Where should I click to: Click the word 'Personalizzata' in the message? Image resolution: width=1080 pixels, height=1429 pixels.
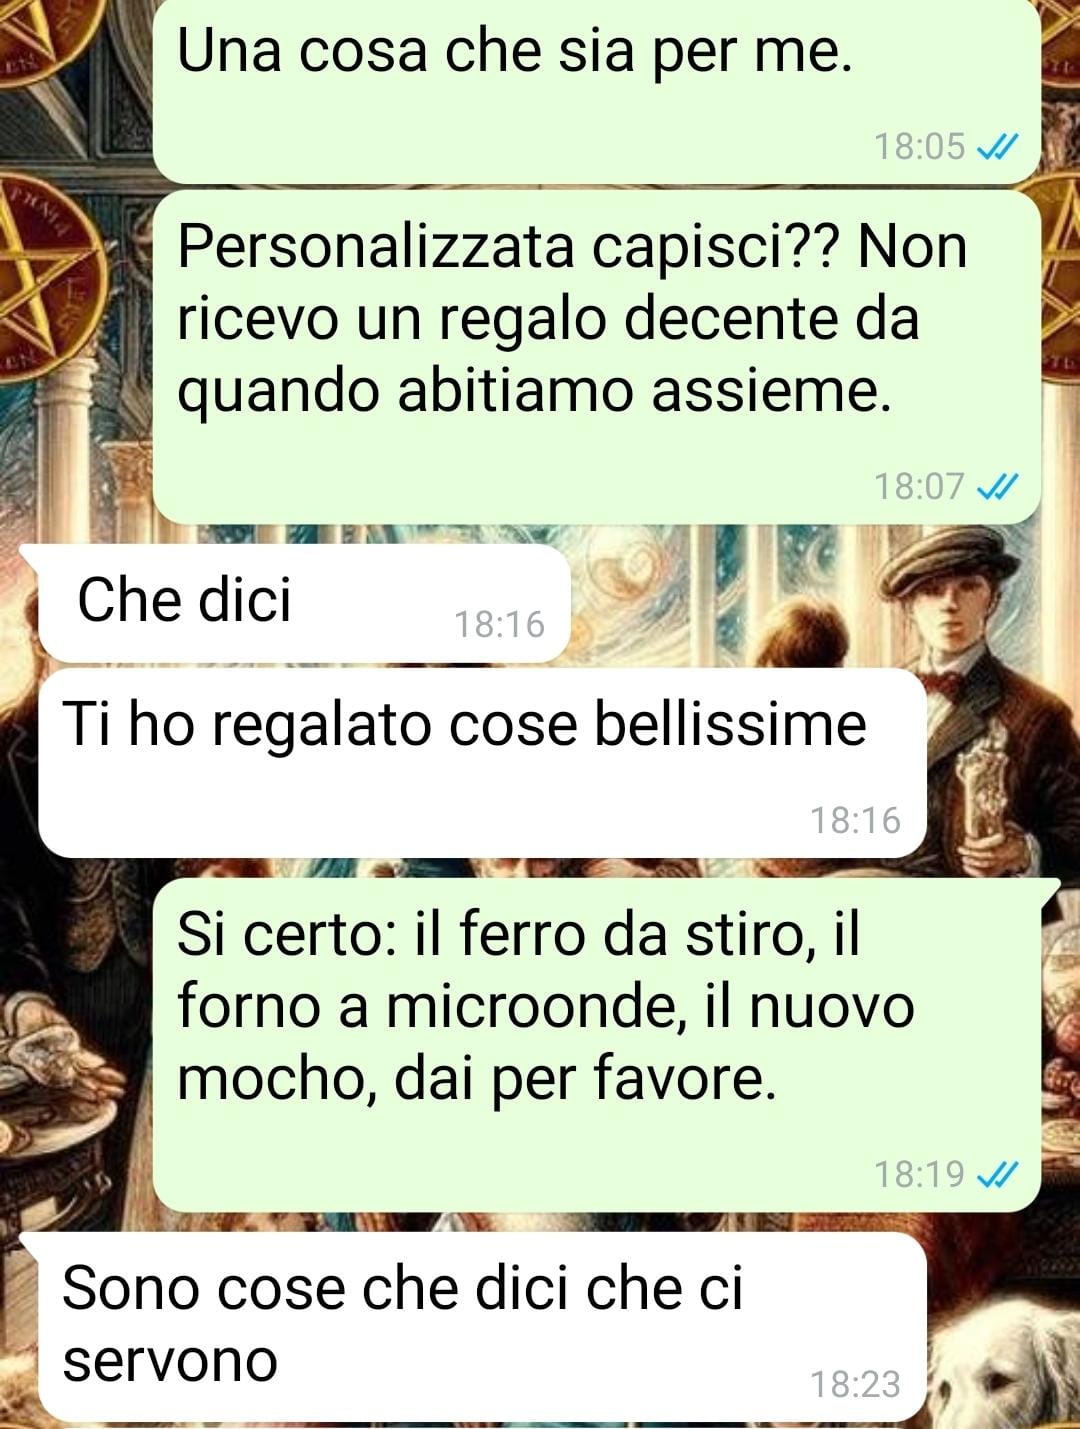[375, 248]
